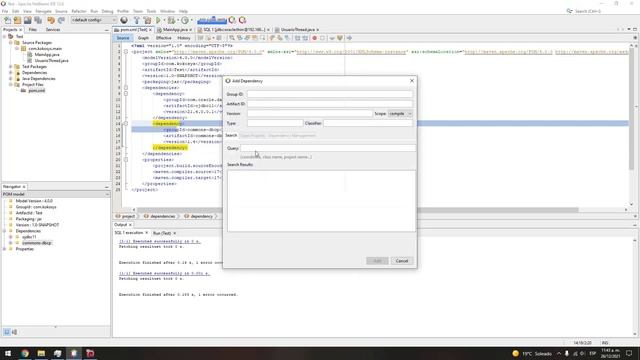Click the NetBeans taskbar icon
This screenshot has width=640, height=360.
pos(74,353)
